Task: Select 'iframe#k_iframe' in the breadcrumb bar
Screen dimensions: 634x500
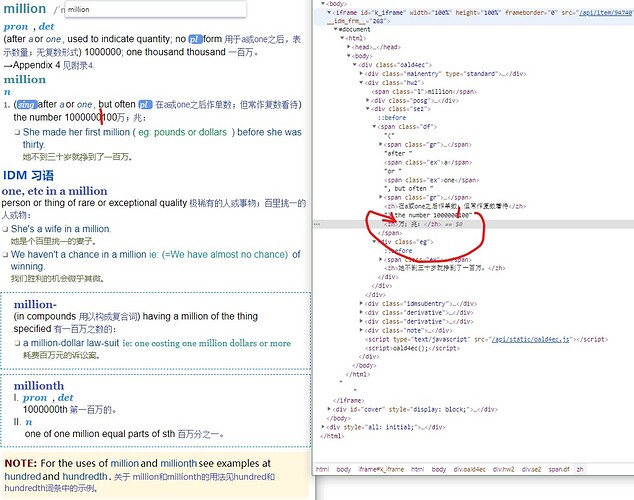Action: point(381,469)
